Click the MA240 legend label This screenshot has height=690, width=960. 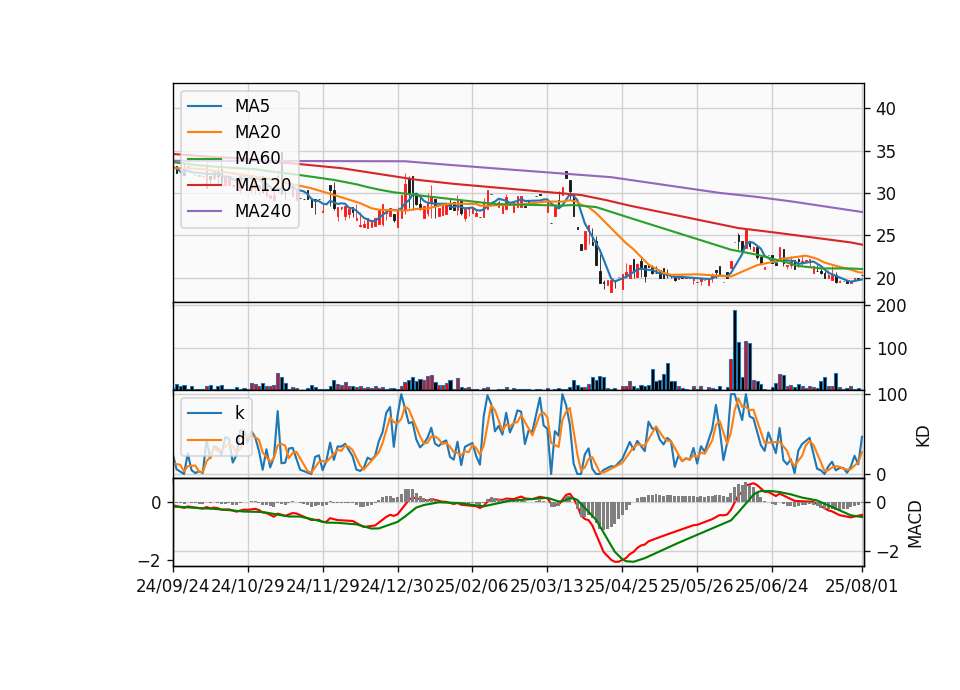point(263,211)
